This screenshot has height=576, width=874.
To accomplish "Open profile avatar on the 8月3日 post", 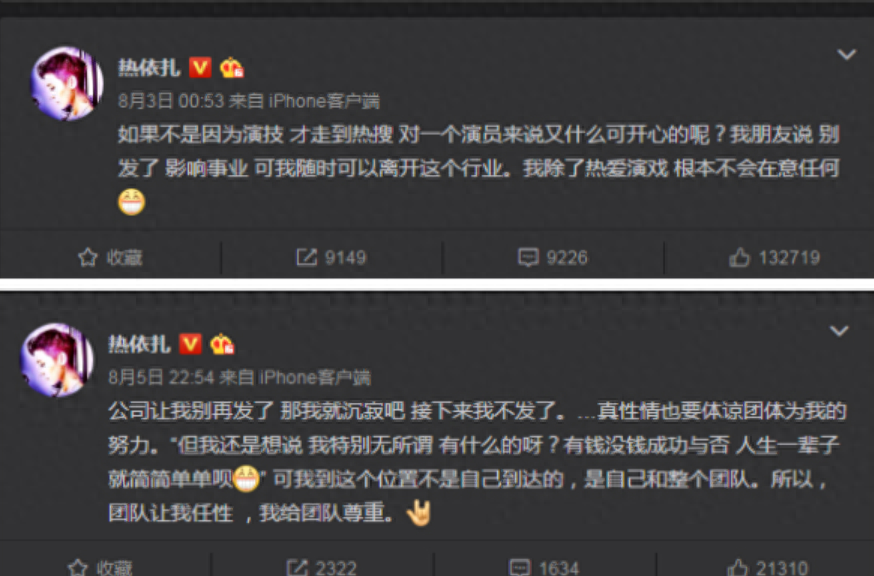I will [x=66, y=84].
